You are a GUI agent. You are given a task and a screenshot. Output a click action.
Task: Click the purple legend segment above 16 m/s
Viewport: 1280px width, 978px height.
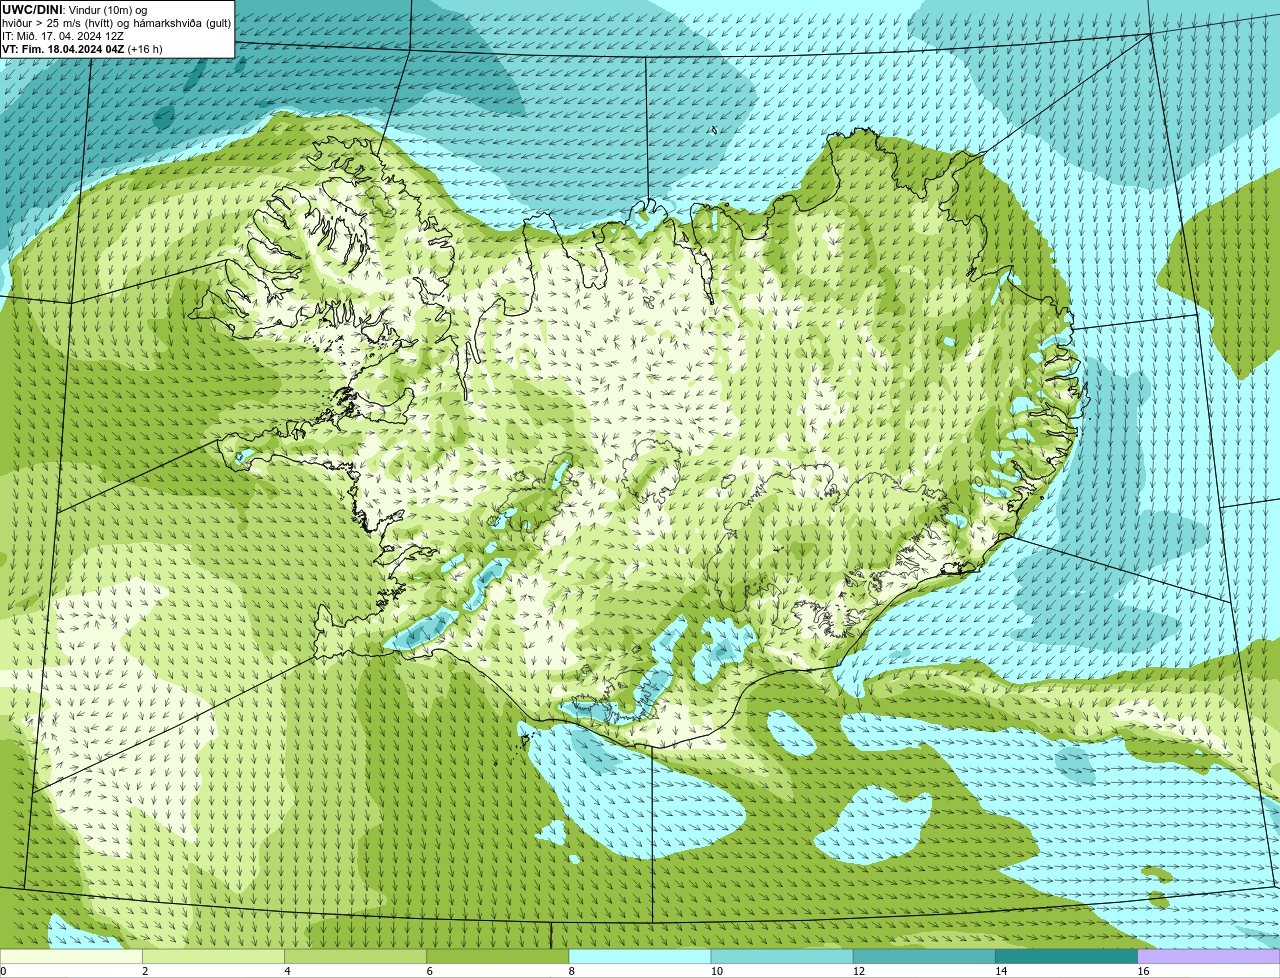tap(1208, 957)
